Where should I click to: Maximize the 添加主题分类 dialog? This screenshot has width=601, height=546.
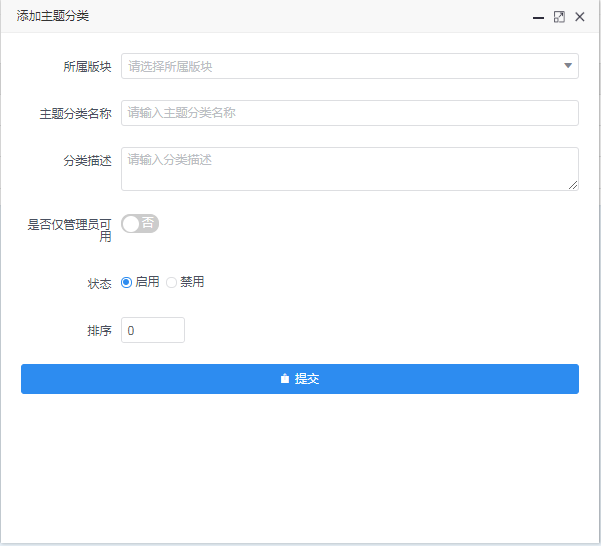559,17
